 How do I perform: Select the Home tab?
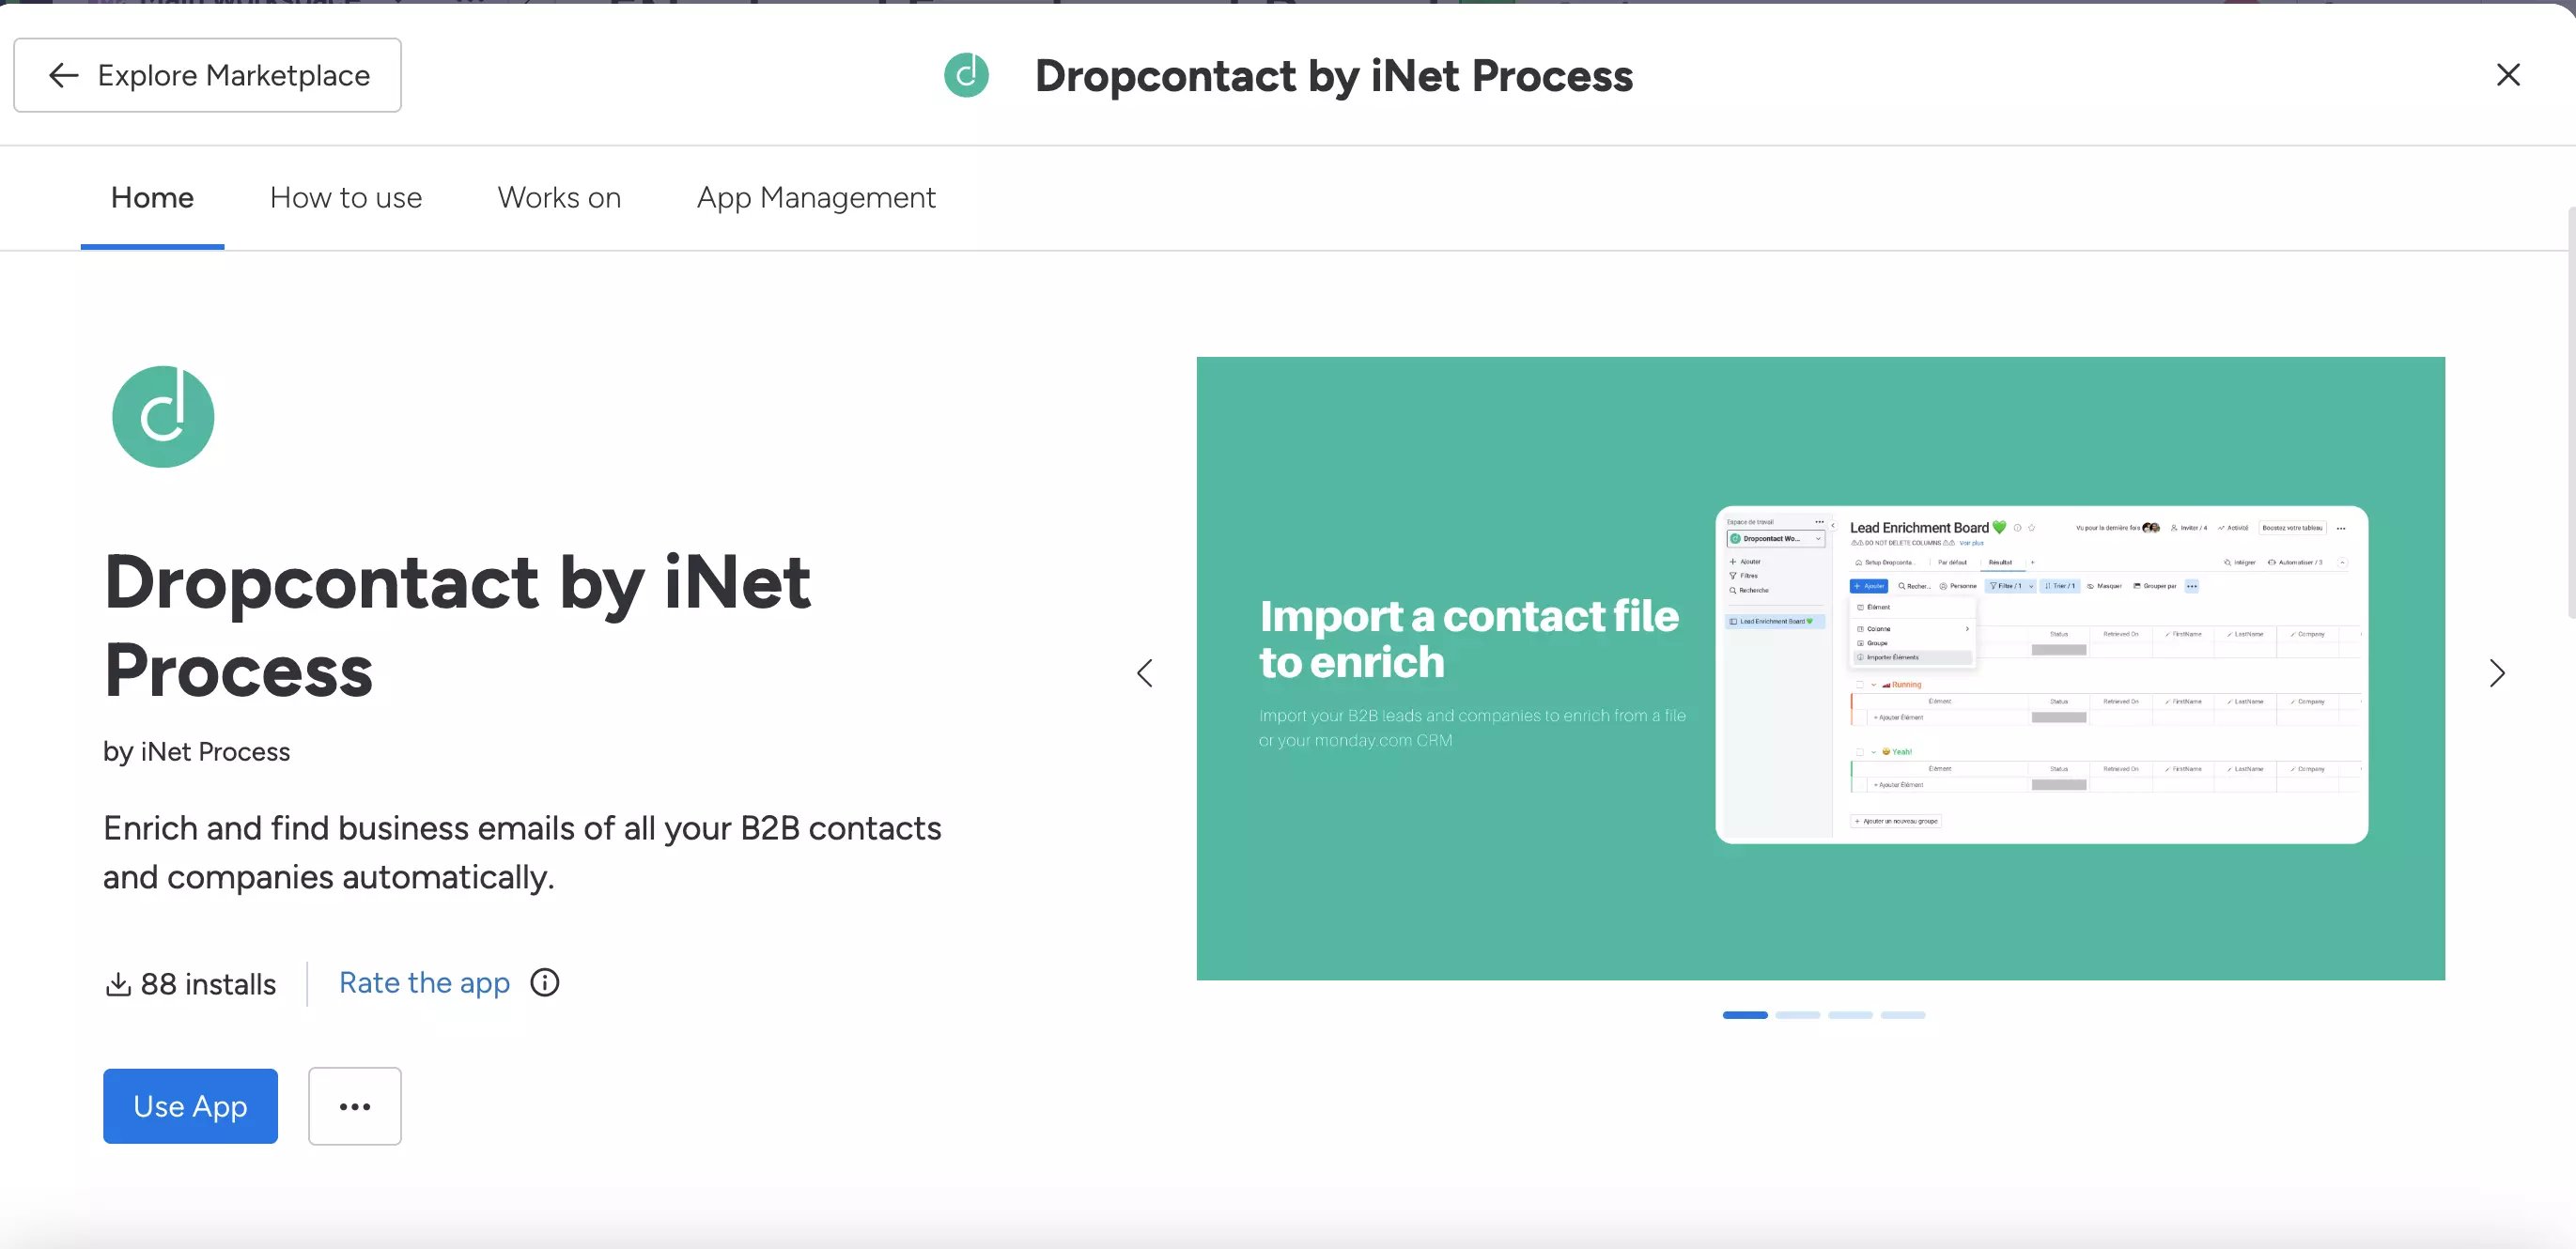(x=152, y=198)
